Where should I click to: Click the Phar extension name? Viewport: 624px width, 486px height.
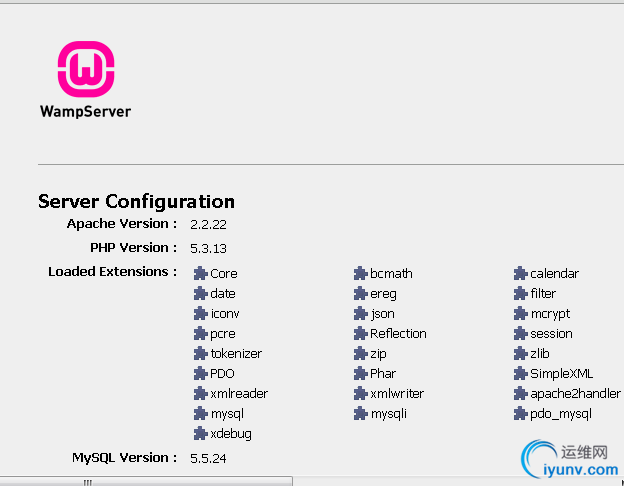pos(383,373)
